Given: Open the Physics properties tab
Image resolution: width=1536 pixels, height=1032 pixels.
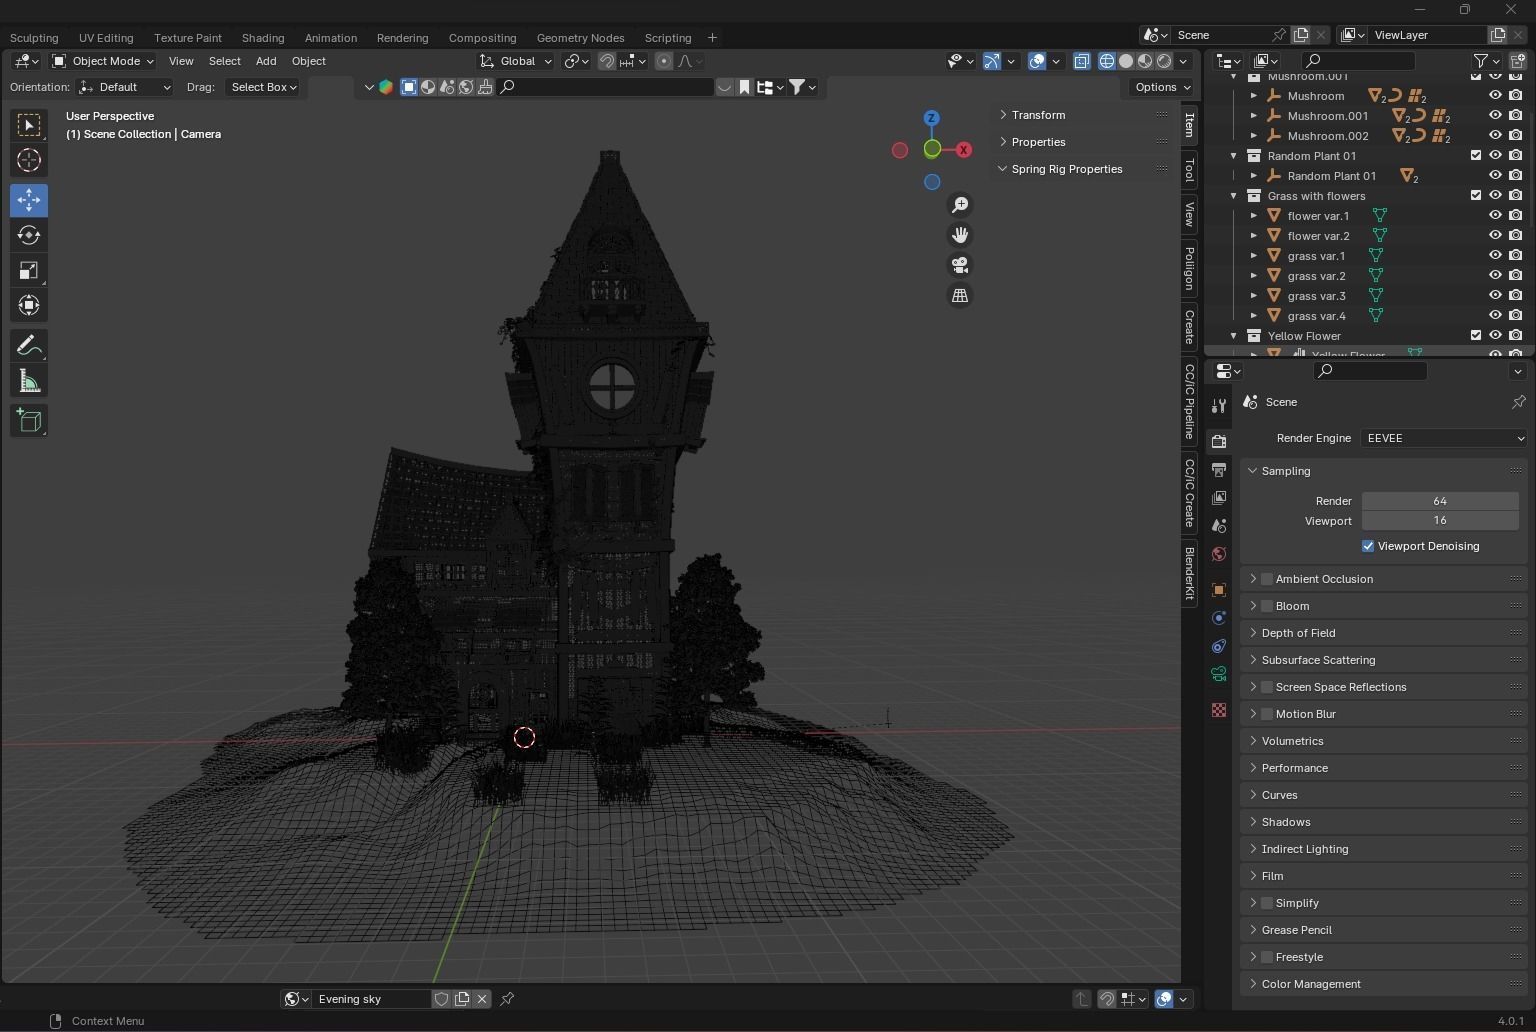Looking at the screenshot, I should 1219,618.
